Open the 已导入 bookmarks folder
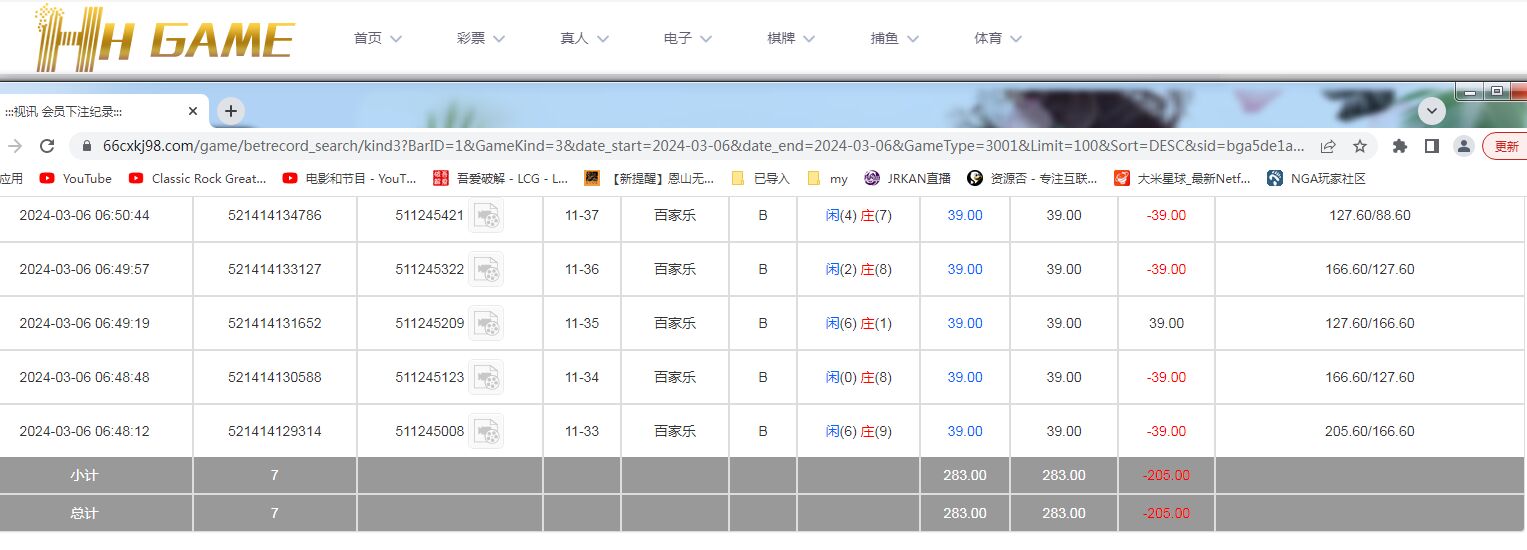This screenshot has width=1527, height=550. pos(761,178)
